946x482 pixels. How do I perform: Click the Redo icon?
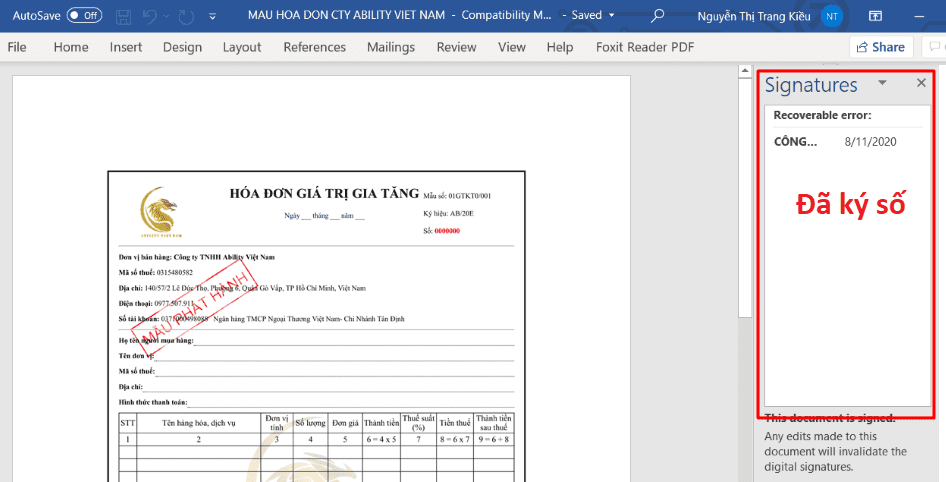pyautogui.click(x=186, y=16)
